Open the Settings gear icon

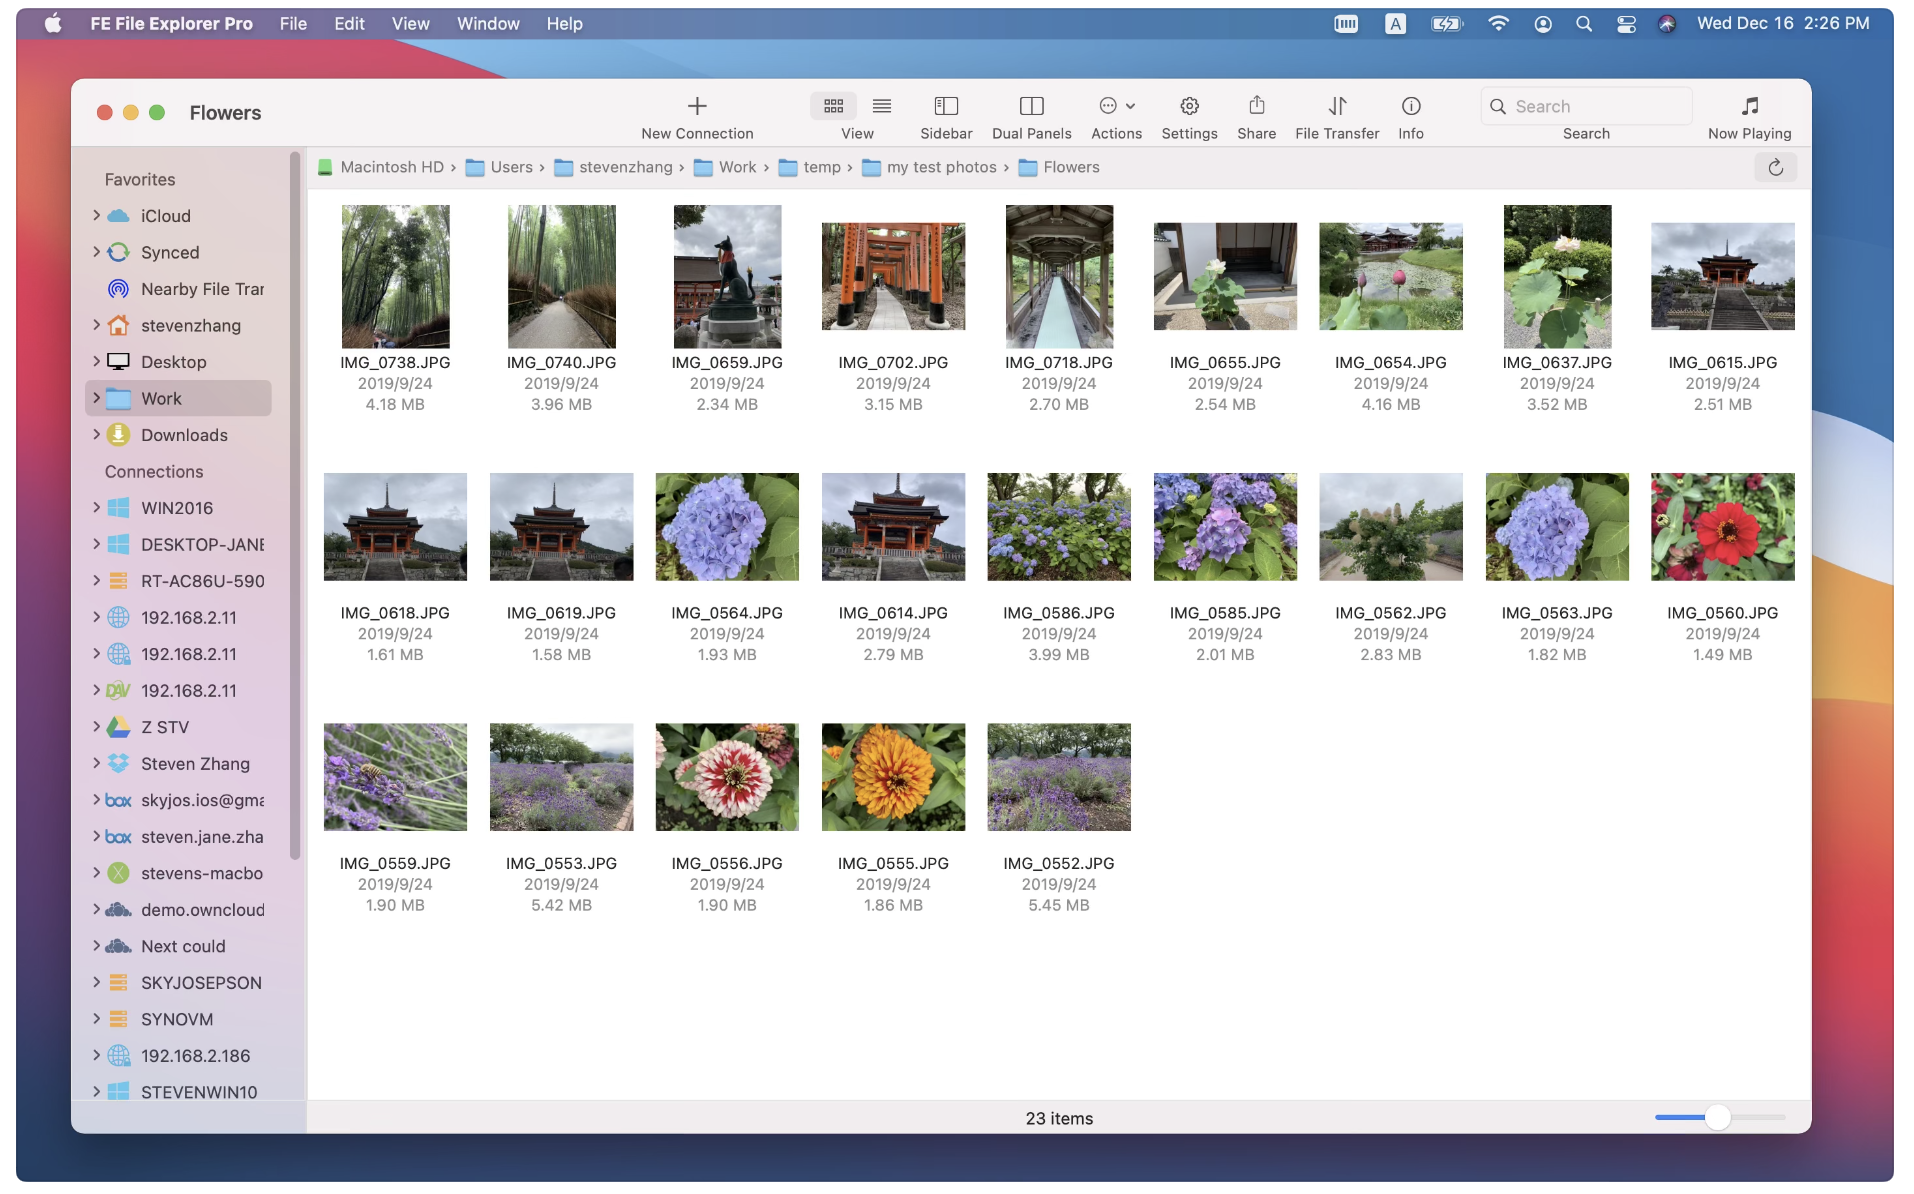[x=1189, y=106]
